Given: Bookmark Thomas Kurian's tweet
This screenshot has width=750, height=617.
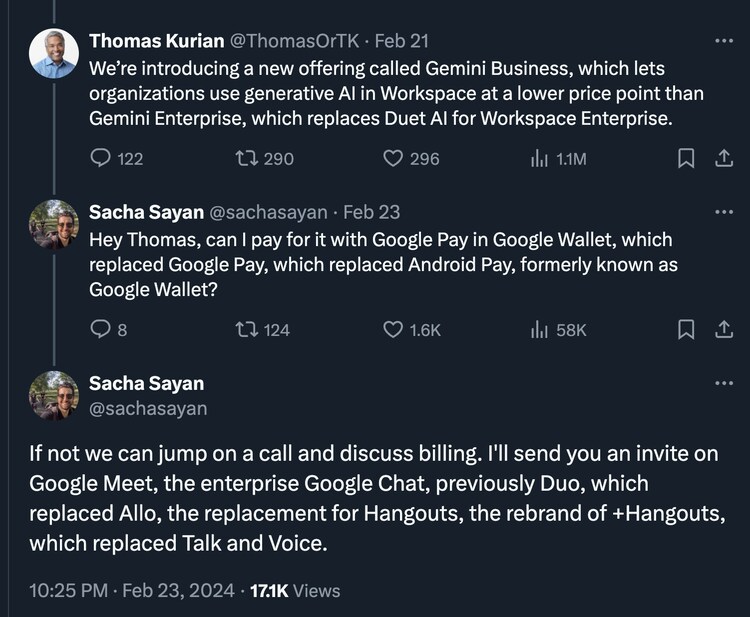Looking at the screenshot, I should tap(687, 158).
